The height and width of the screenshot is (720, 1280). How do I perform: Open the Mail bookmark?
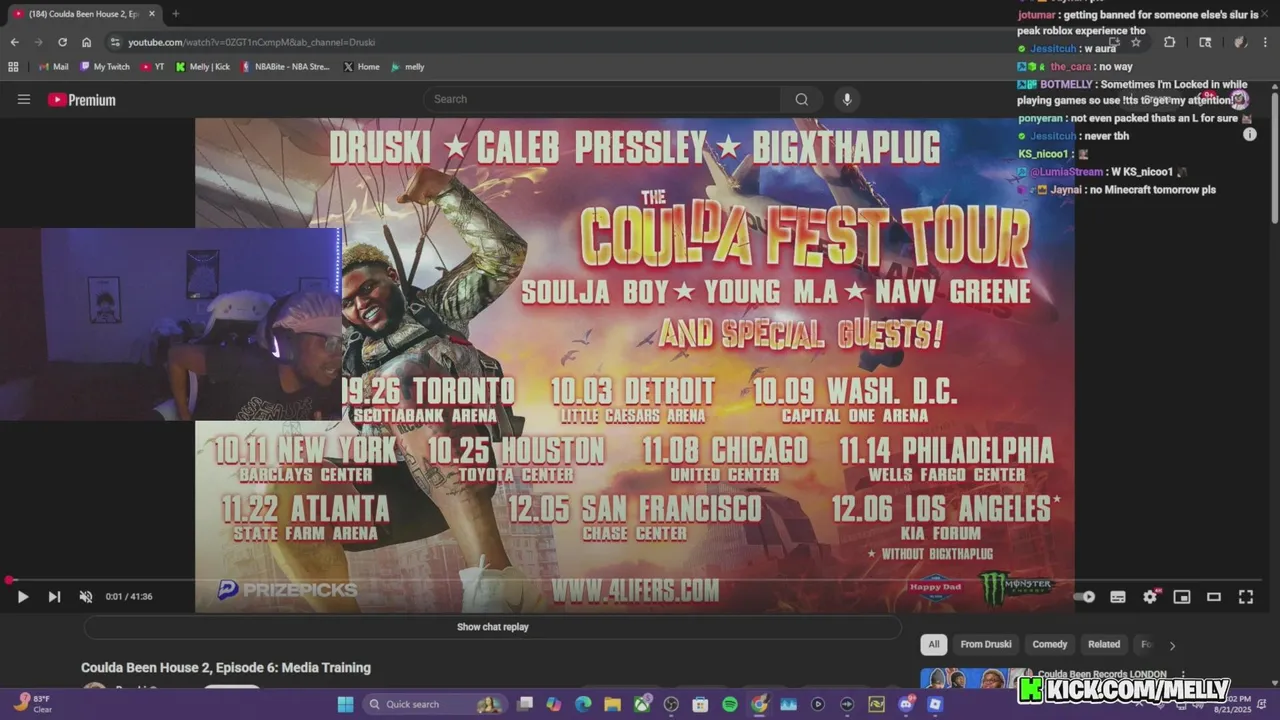tap(53, 67)
